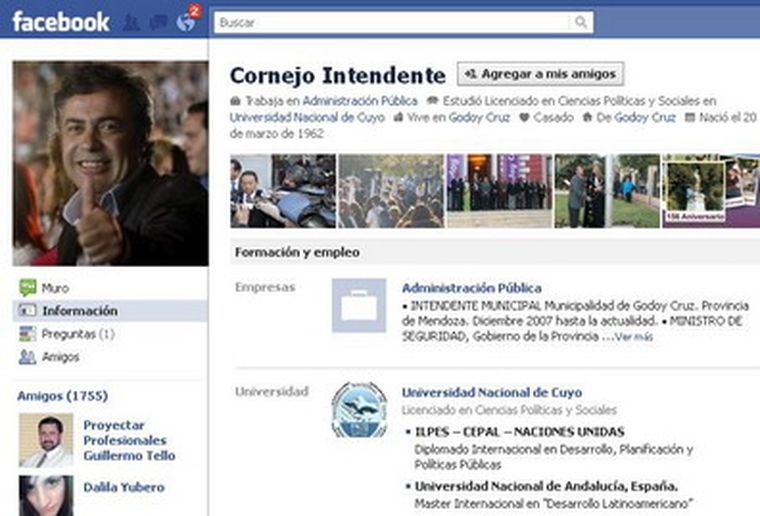This screenshot has width=760, height=516.
Task: Open the Muro tab
Action: (x=55, y=288)
